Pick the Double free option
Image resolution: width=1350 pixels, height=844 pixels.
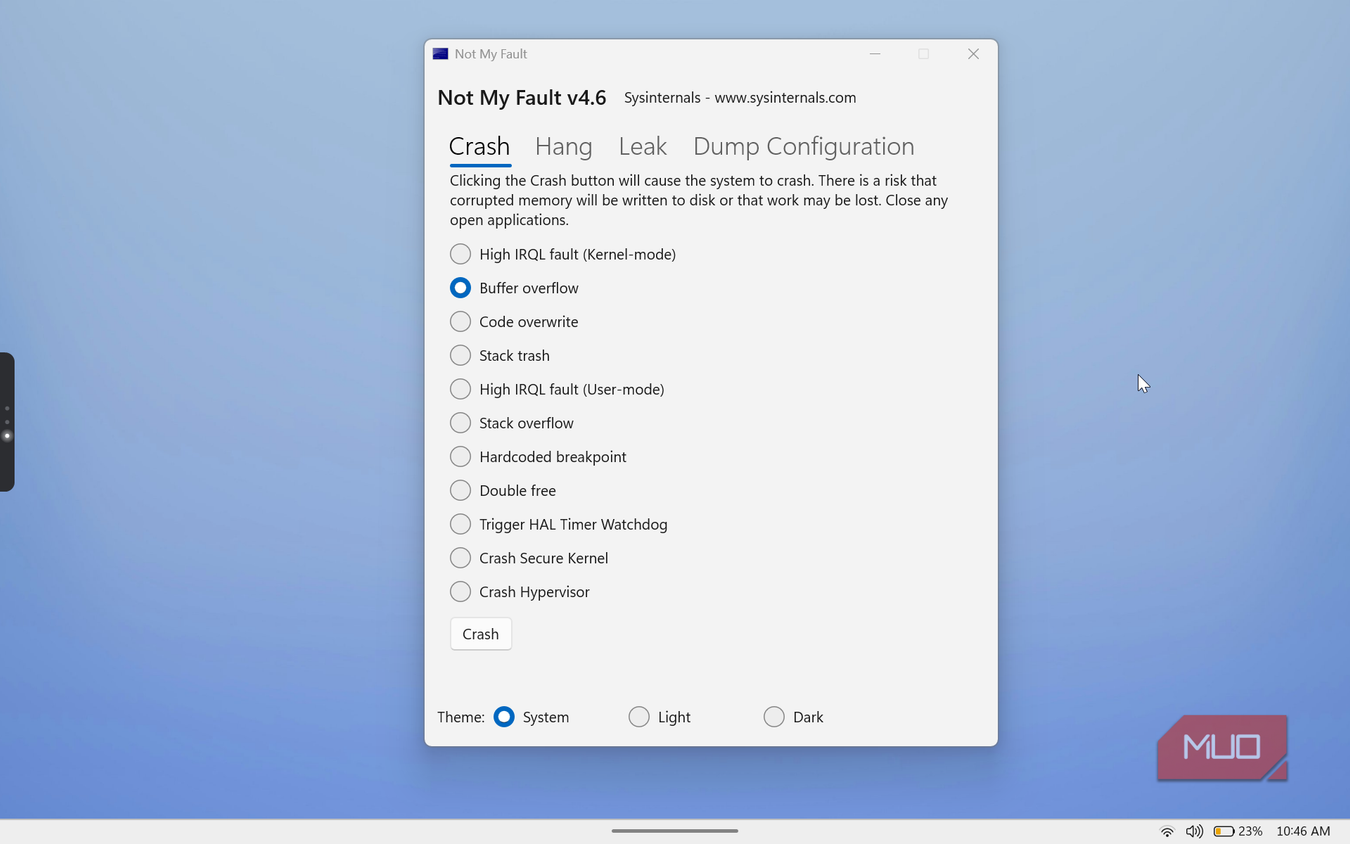click(503, 490)
